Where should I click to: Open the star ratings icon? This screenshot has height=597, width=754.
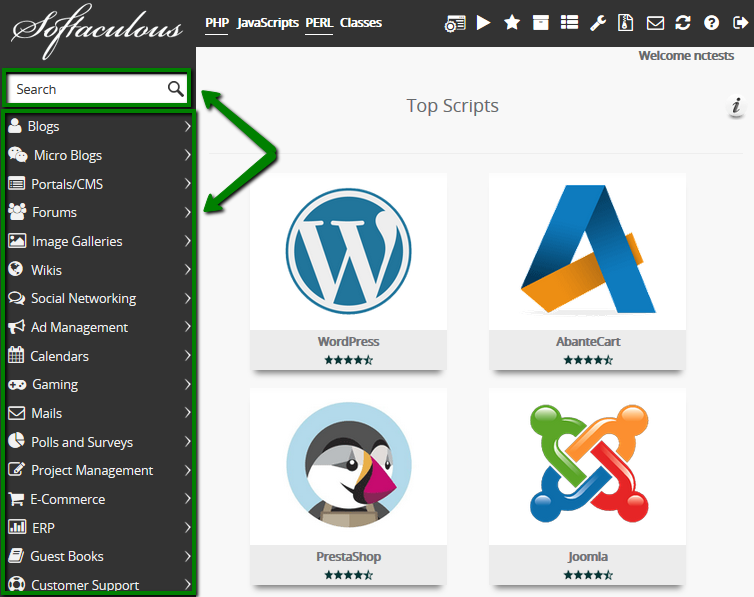(512, 23)
